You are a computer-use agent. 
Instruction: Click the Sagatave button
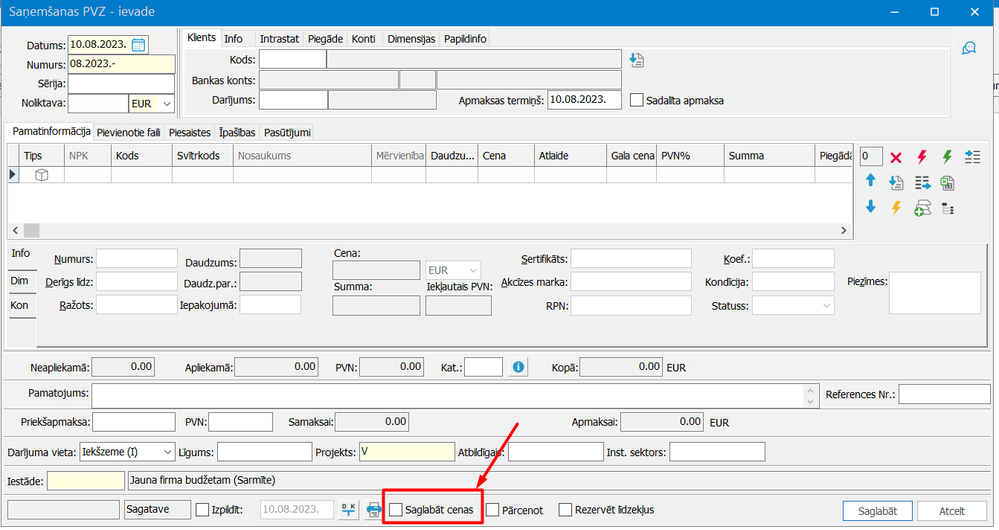coord(157,510)
